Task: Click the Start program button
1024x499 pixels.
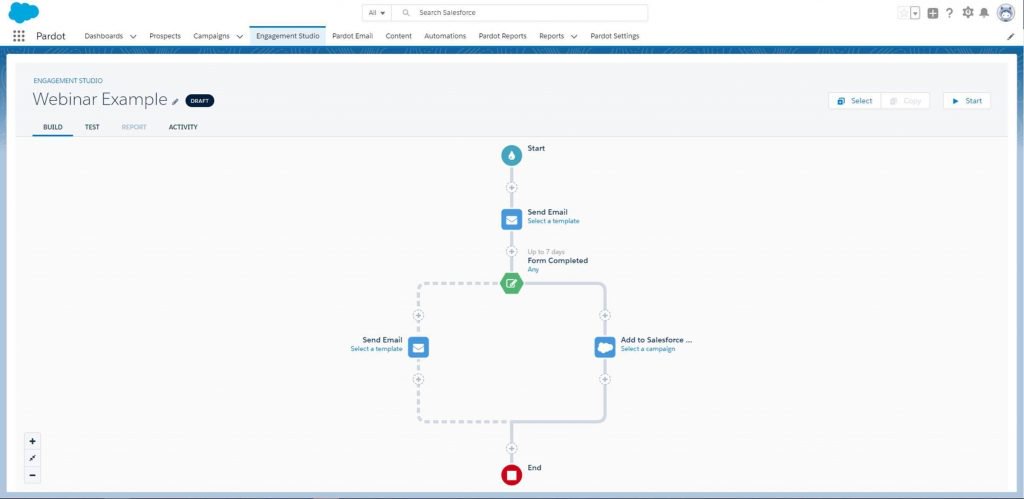Action: point(967,101)
